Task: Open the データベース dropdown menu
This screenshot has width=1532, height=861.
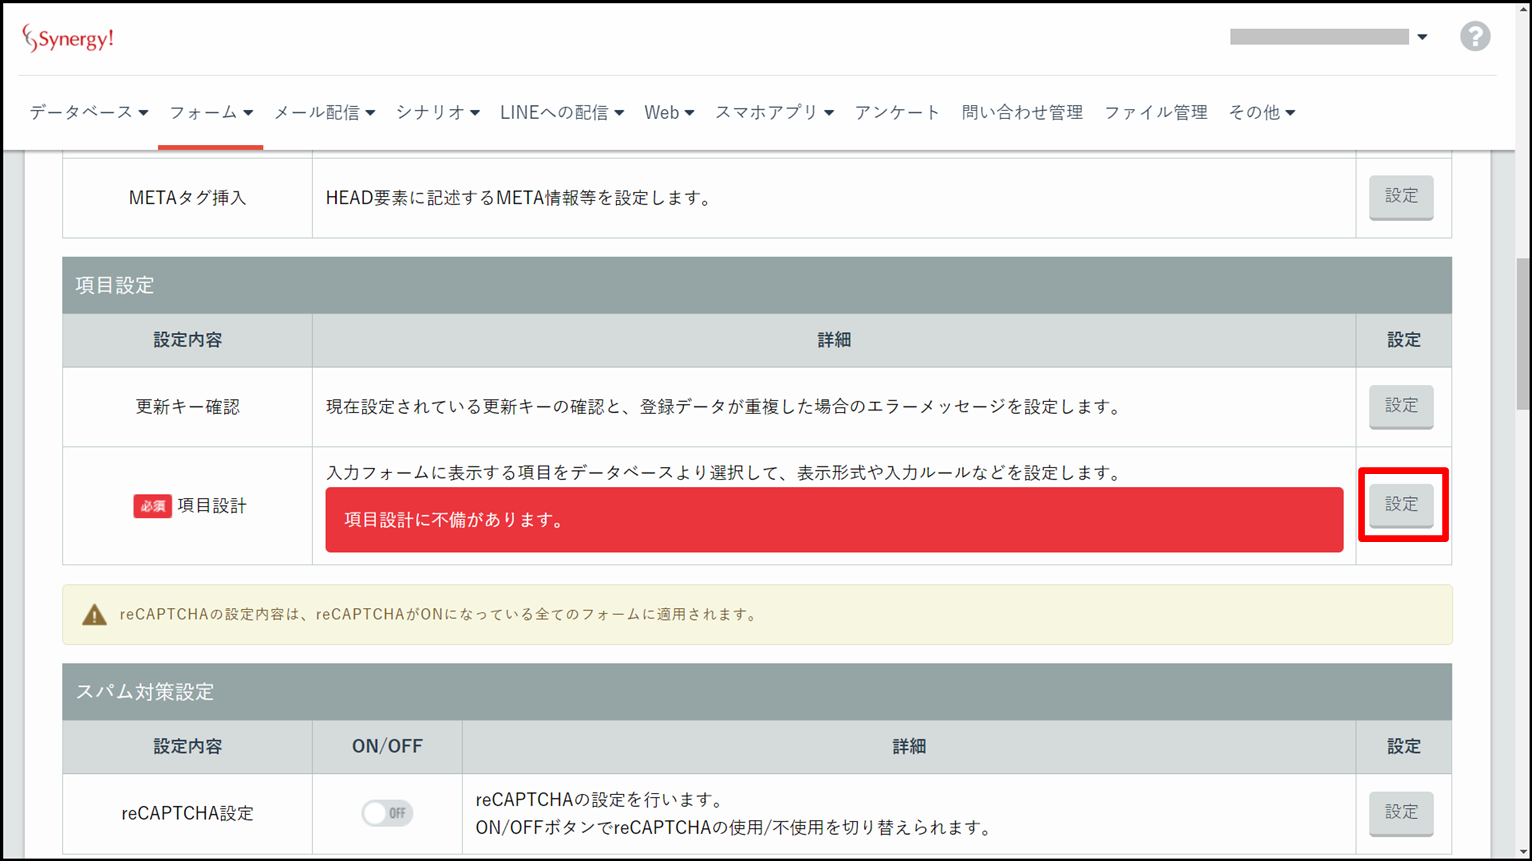Action: (x=88, y=113)
